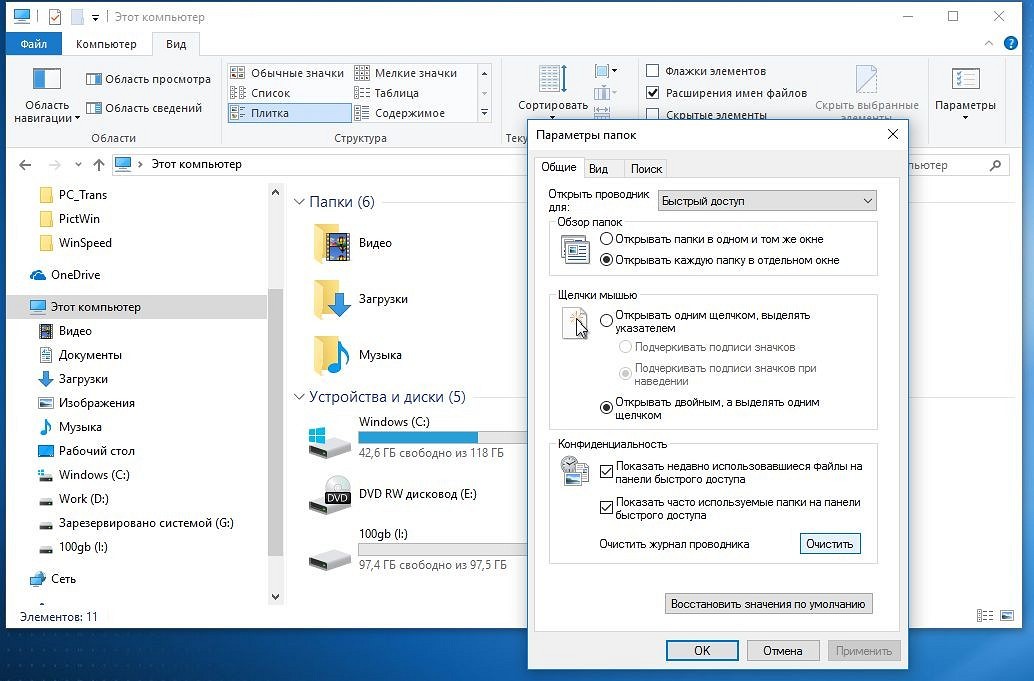Uncheck Расширения имен файлов checkbox
Screen dimensions: 1034x681
[x=653, y=93]
